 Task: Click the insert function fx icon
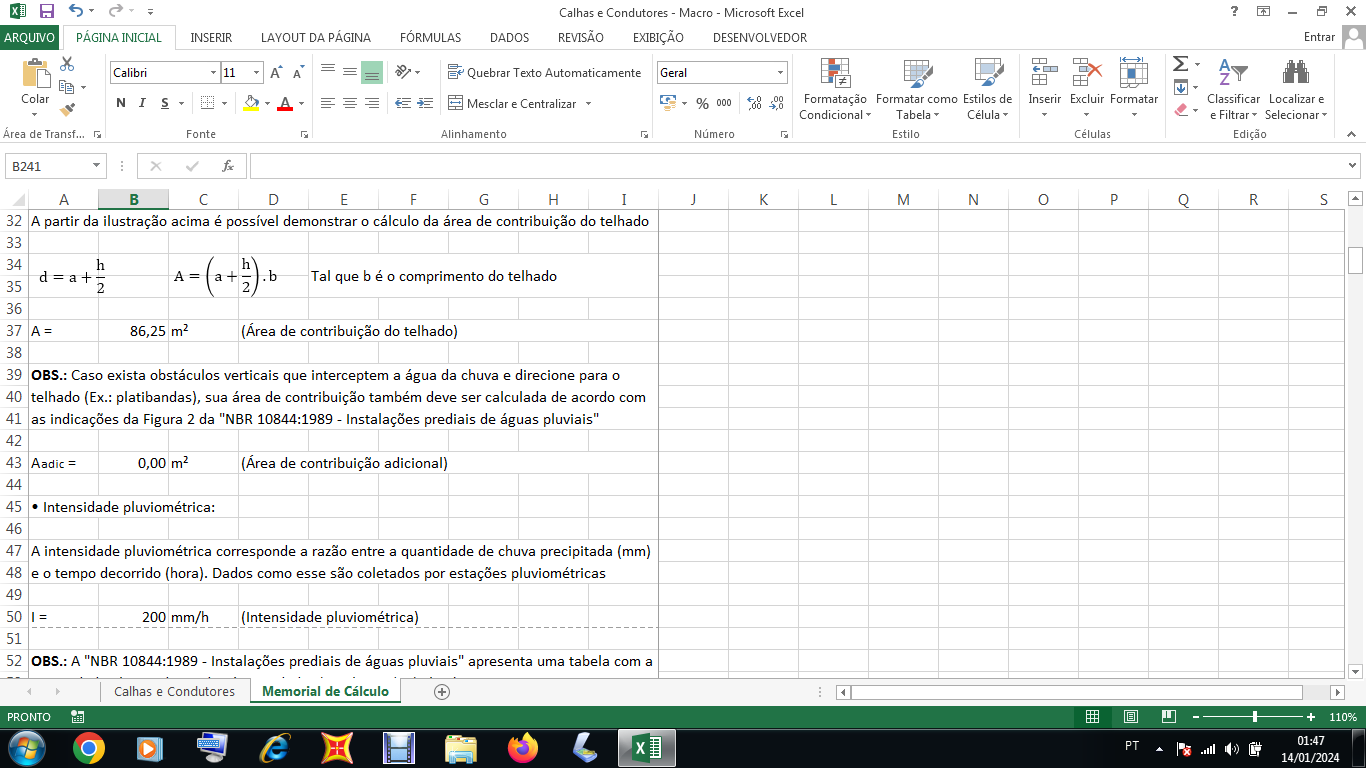(228, 166)
